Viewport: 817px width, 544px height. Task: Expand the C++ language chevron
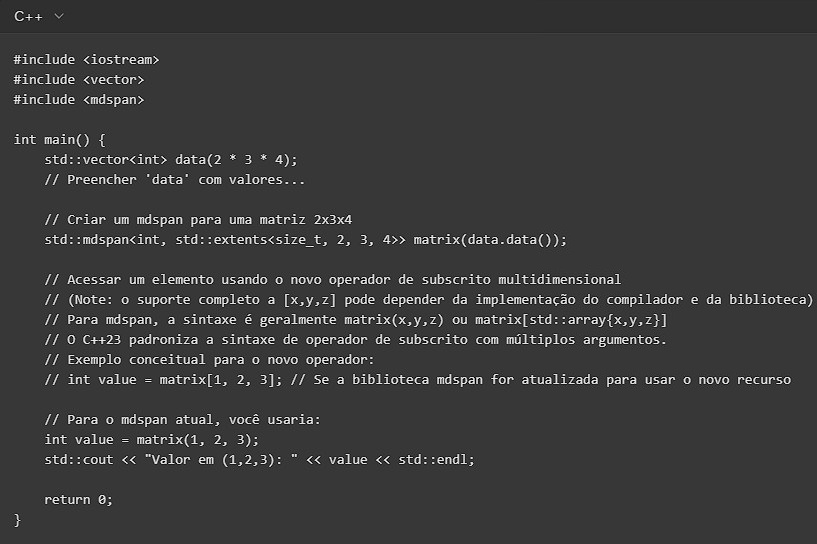pos(58,17)
